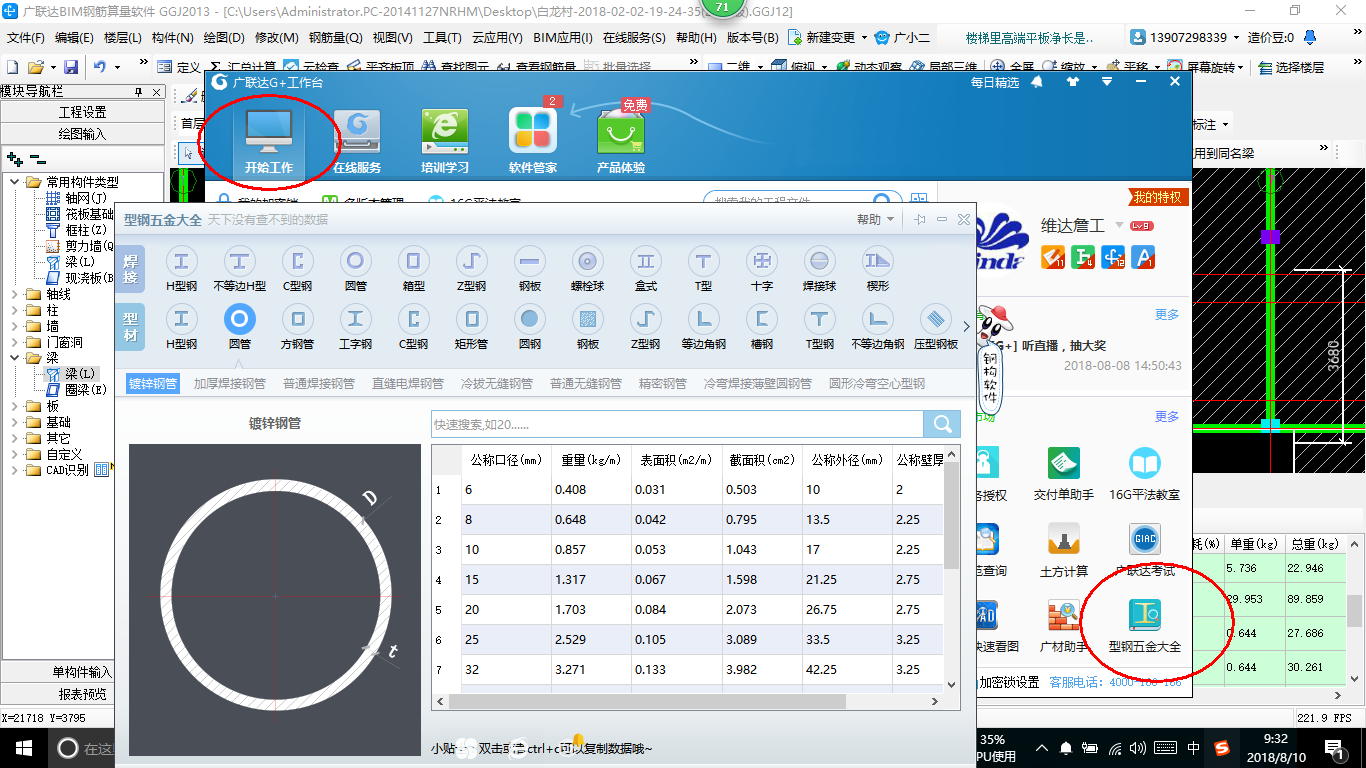
Task: Click the search magnifier button in 型钢五金大全
Action: click(941, 424)
